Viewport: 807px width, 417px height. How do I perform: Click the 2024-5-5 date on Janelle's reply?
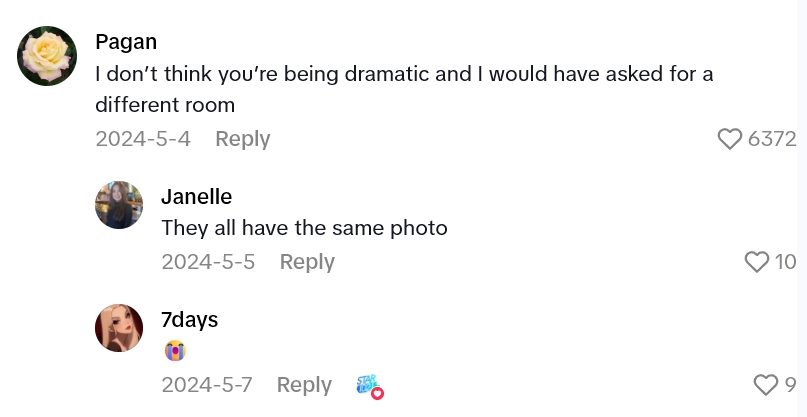click(x=208, y=262)
